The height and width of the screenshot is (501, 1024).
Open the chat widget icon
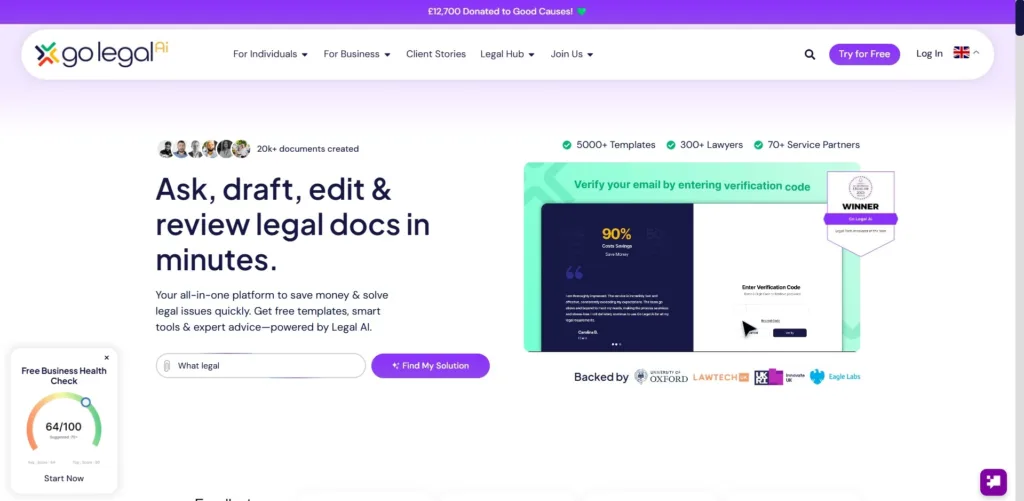993,482
